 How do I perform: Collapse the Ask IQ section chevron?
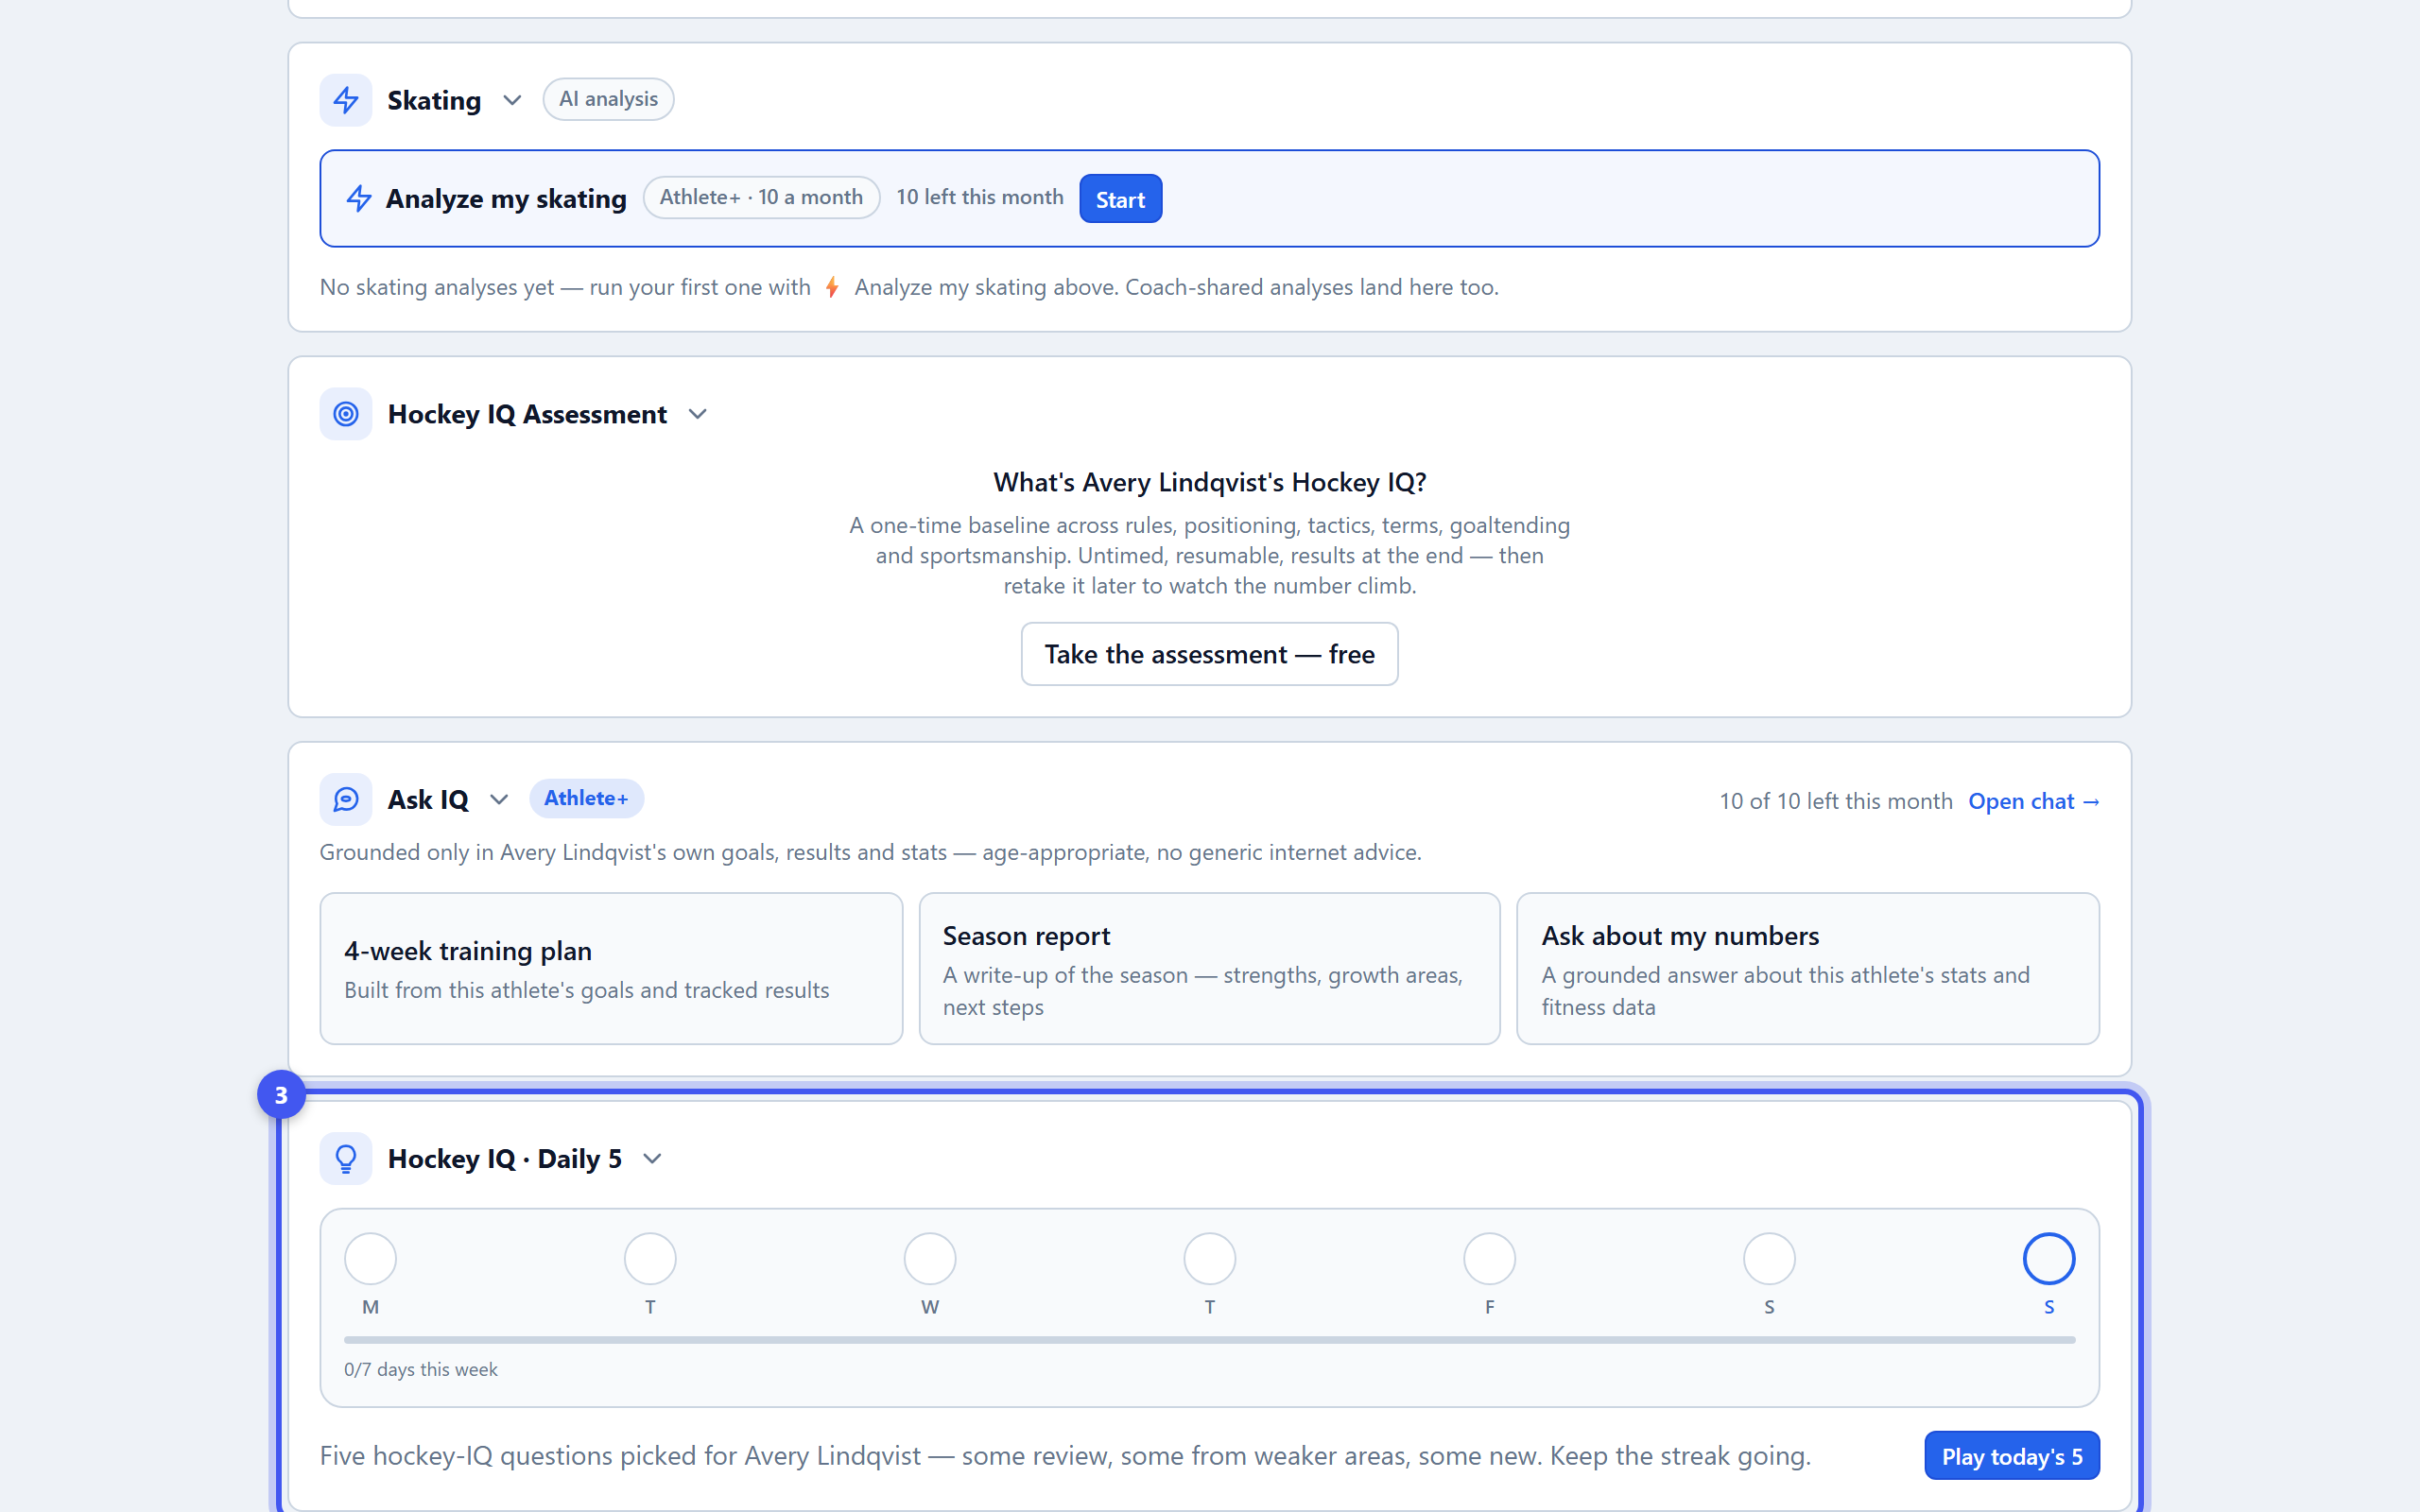point(499,799)
